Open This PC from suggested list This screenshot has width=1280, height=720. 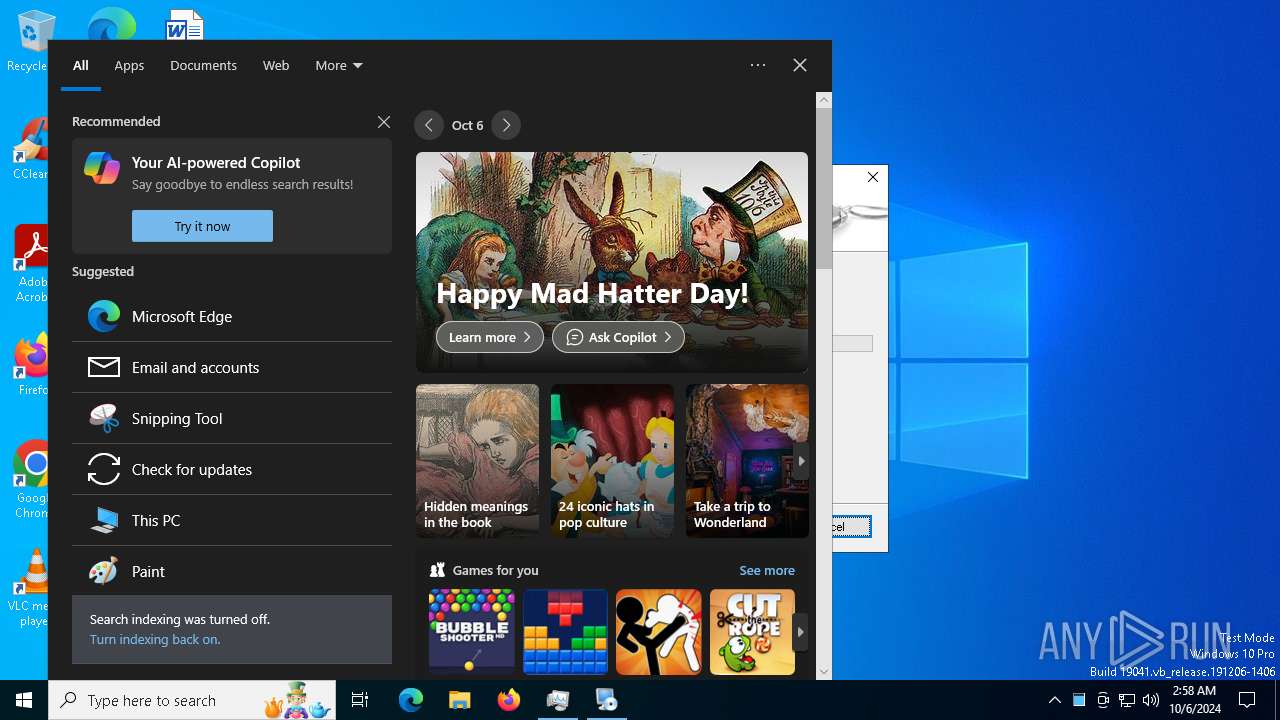232,520
